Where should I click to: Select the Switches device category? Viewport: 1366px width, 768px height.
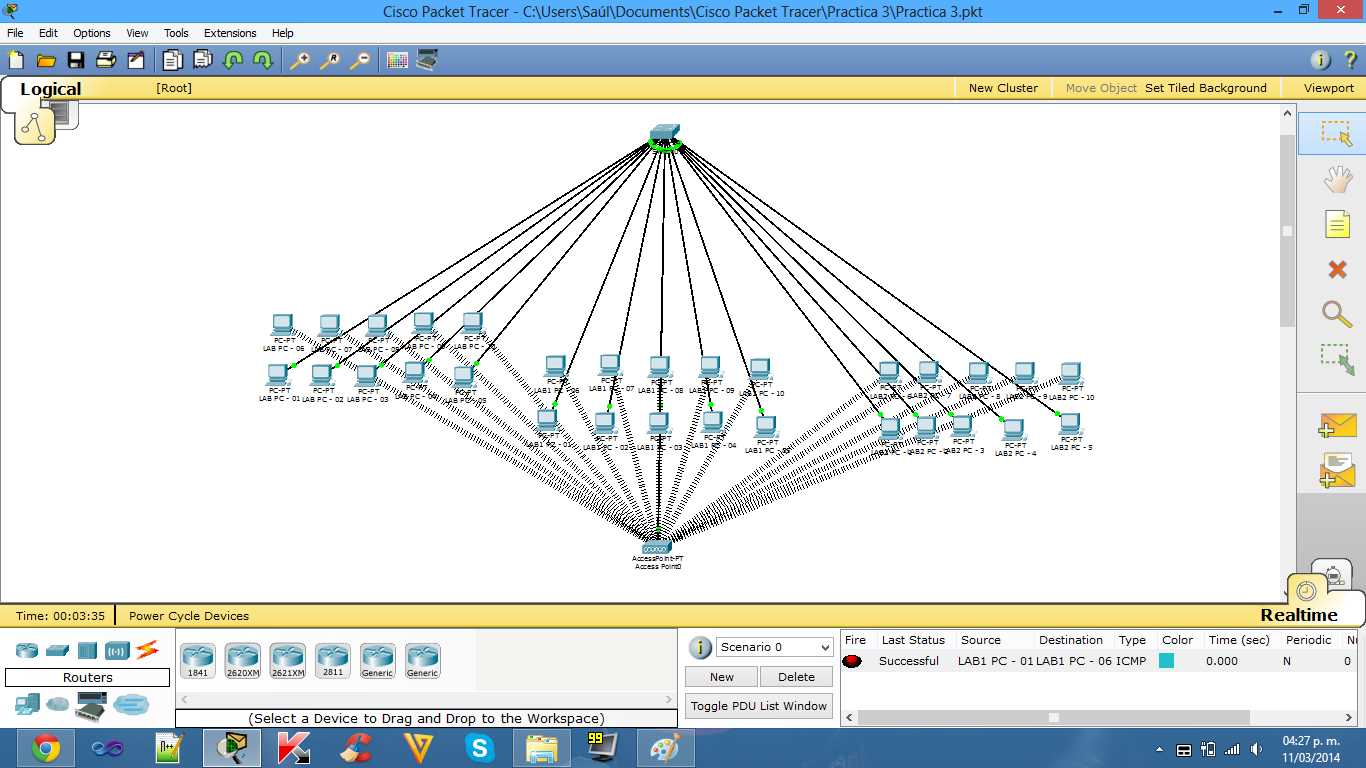tap(56, 651)
